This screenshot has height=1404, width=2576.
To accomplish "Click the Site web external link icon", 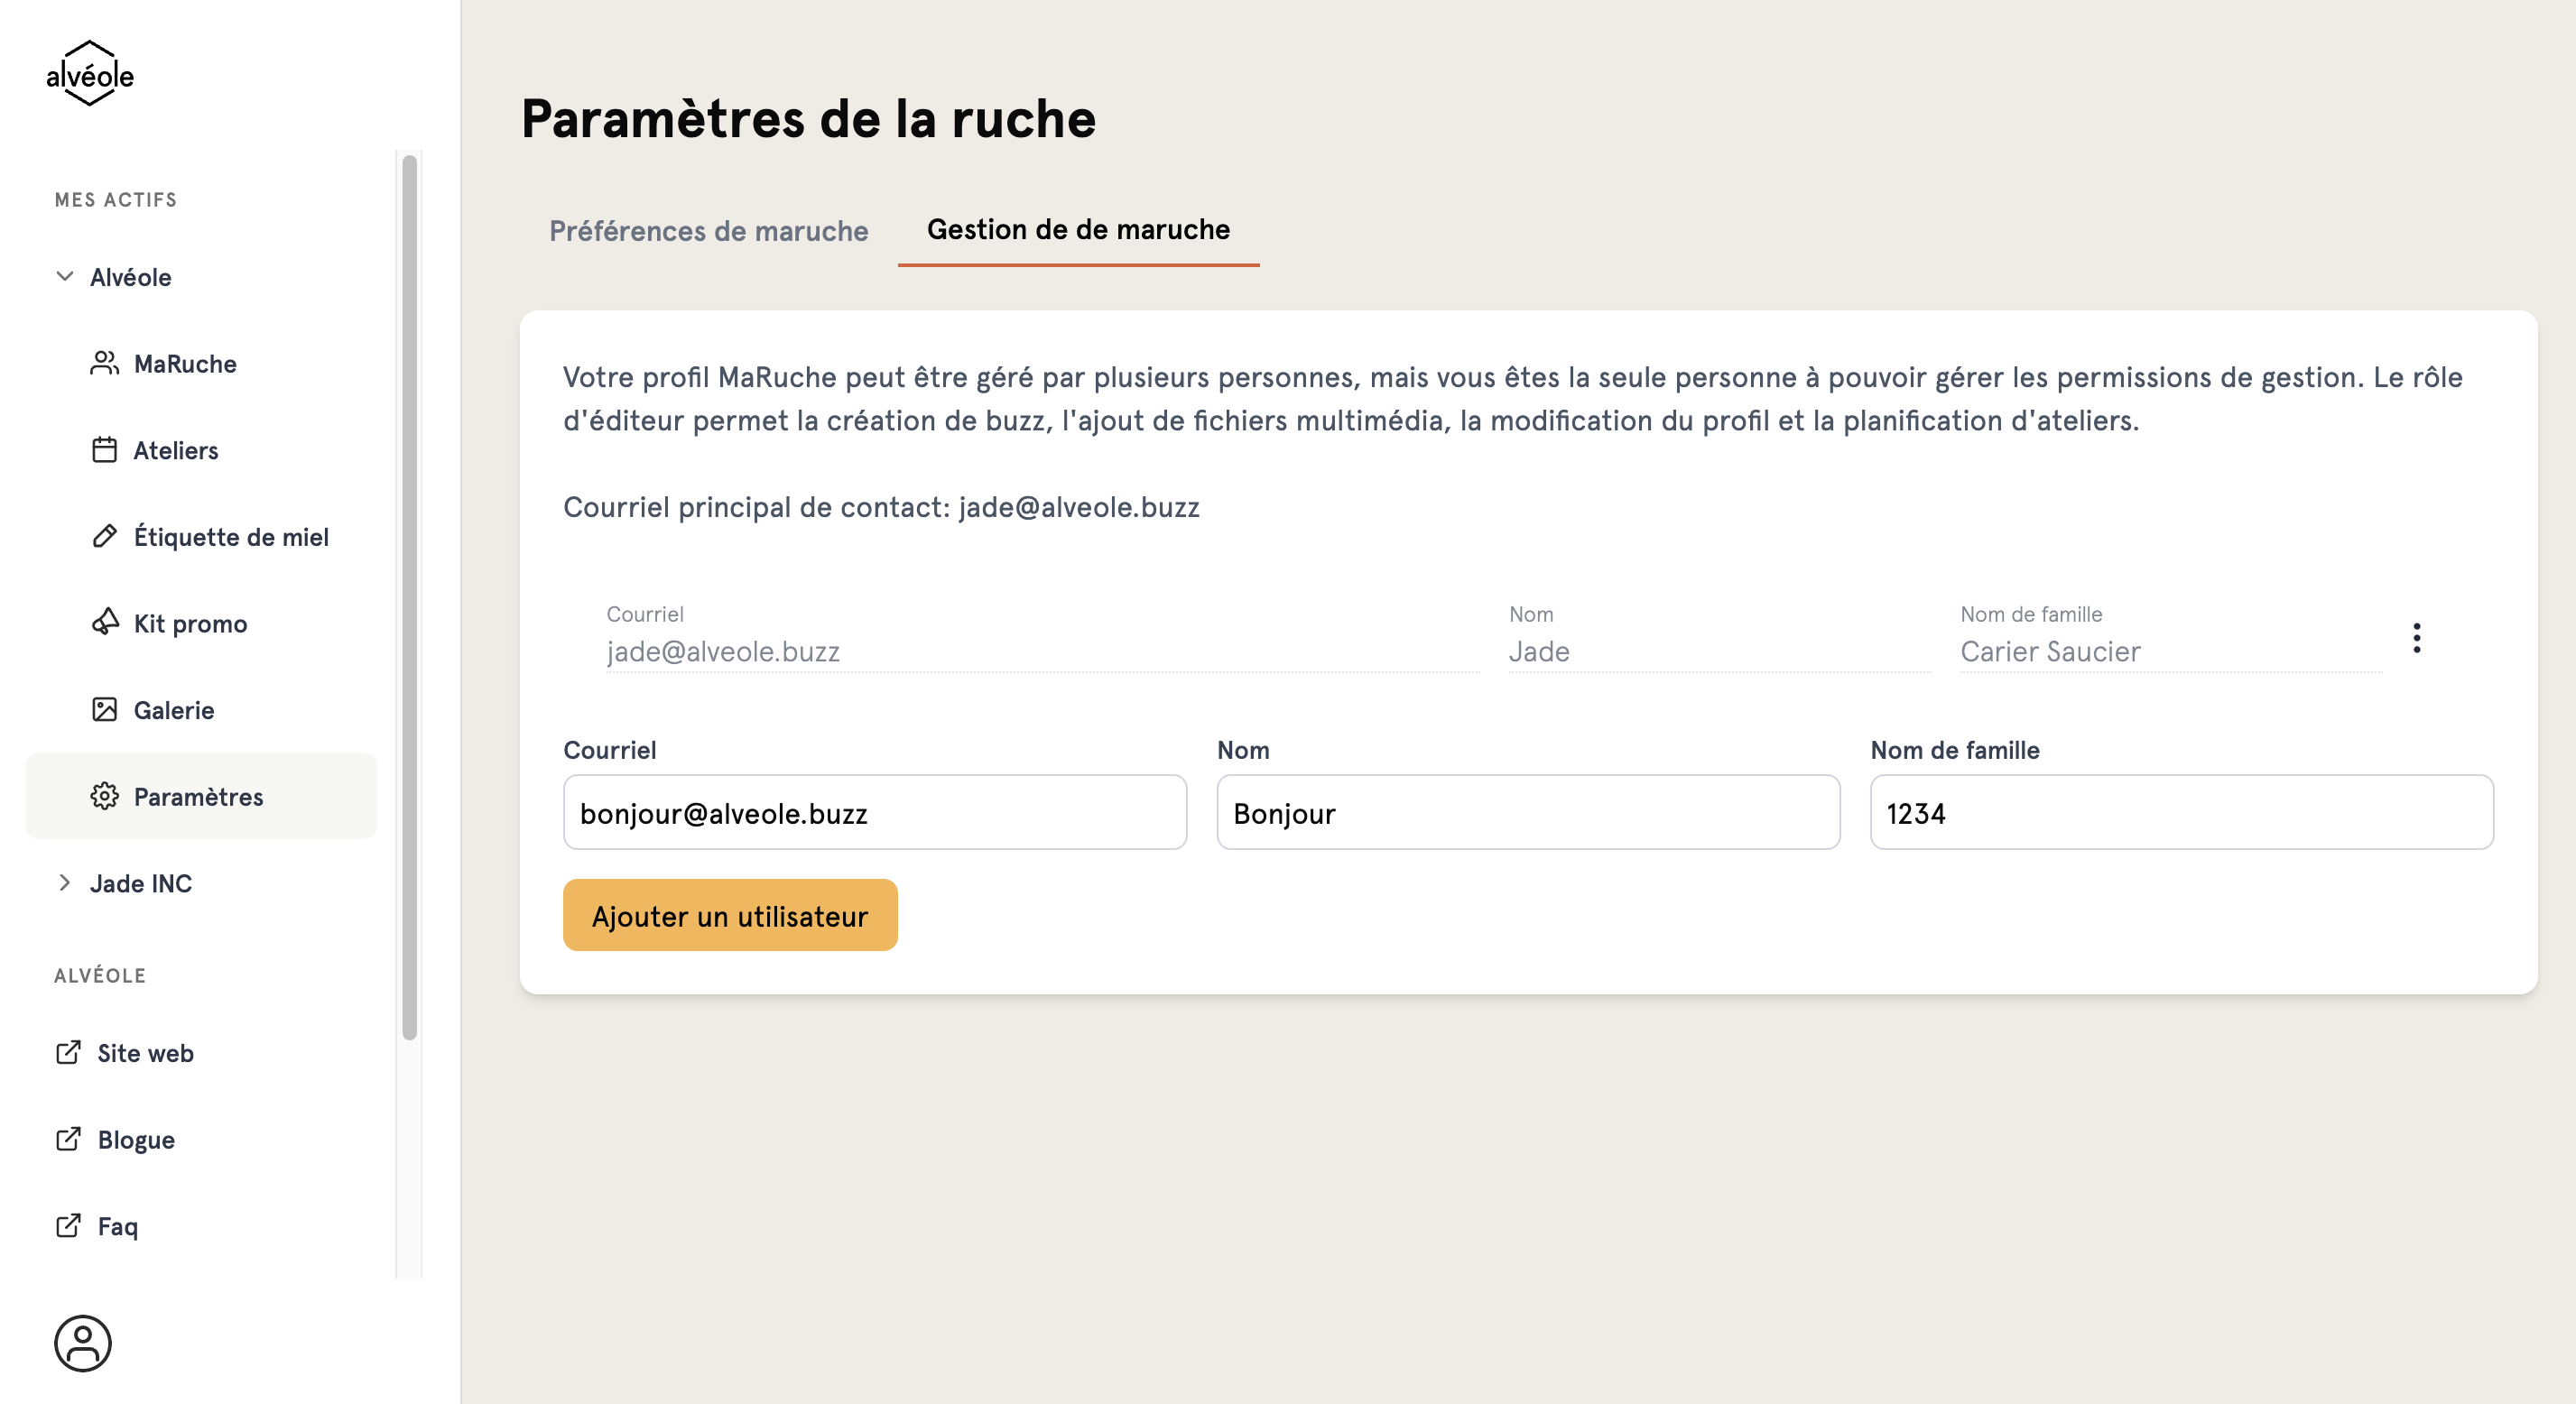I will (68, 1052).
